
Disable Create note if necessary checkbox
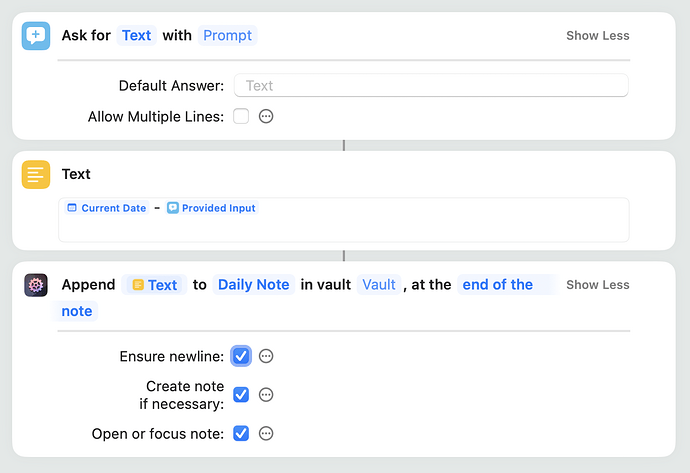point(241,395)
